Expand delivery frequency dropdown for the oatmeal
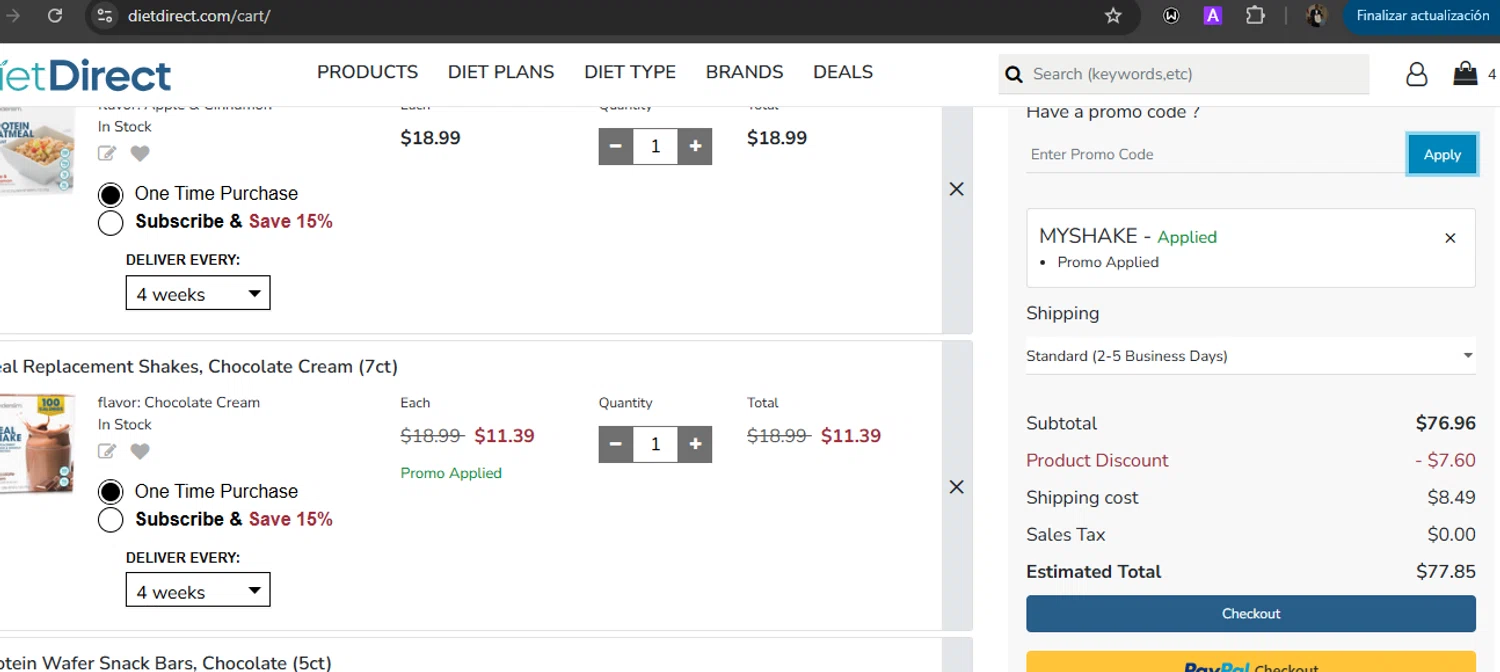 pos(198,293)
